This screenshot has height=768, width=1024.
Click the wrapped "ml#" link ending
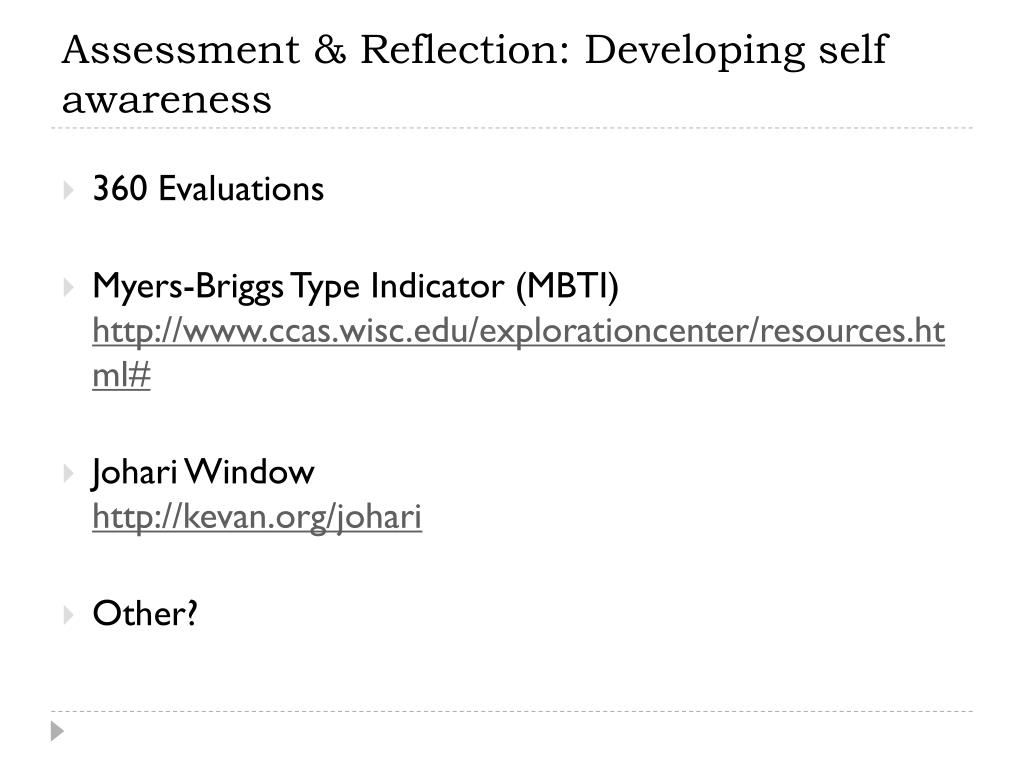pos(121,375)
